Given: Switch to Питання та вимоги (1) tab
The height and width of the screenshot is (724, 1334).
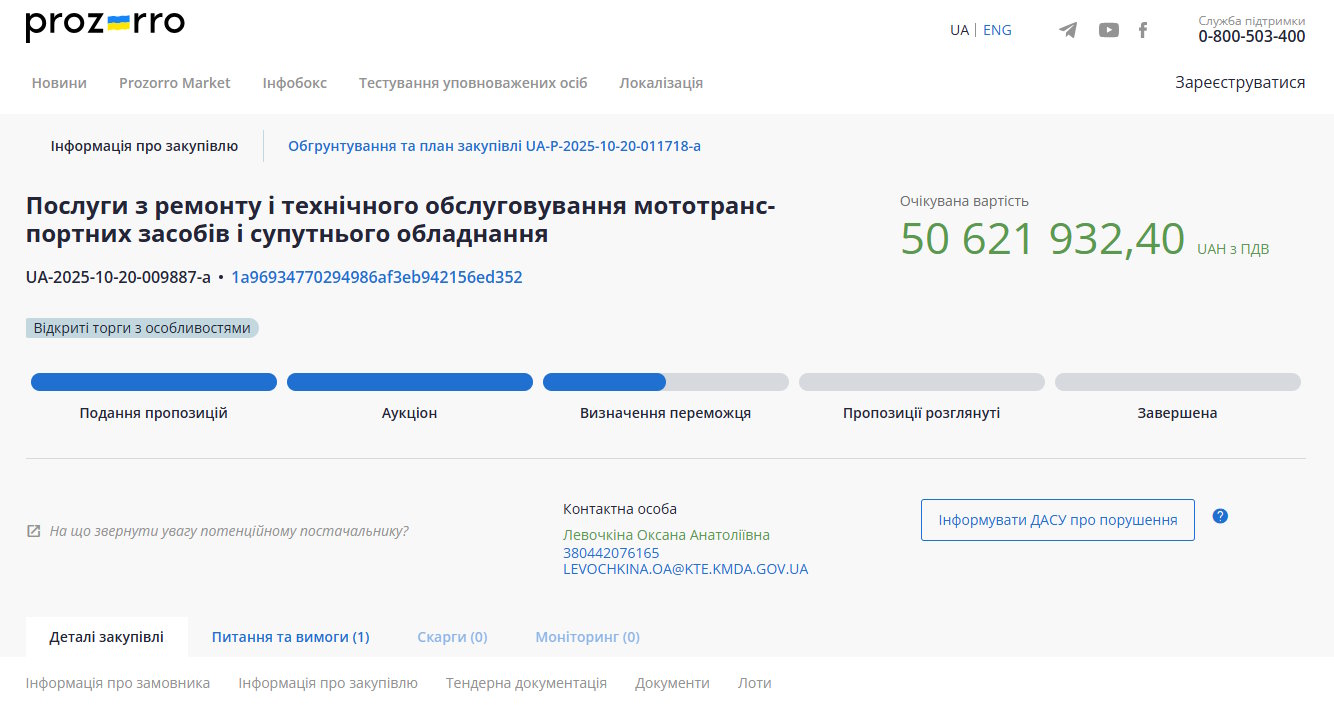Looking at the screenshot, I should point(290,637).
